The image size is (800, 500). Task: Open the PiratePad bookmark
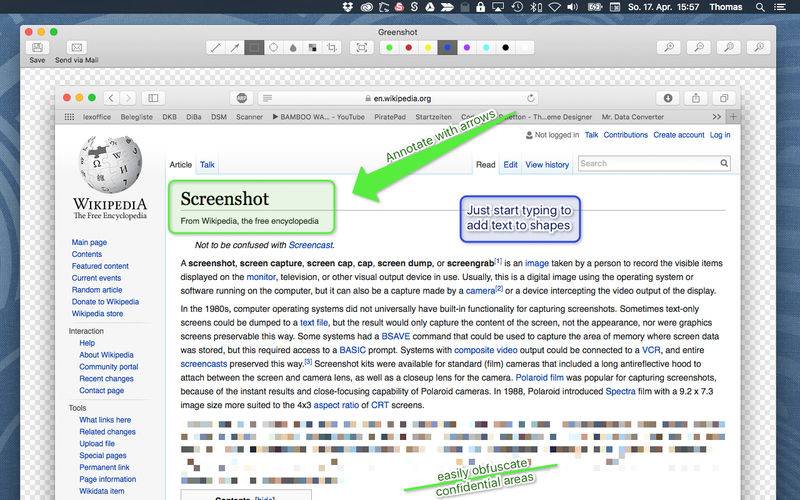390,117
